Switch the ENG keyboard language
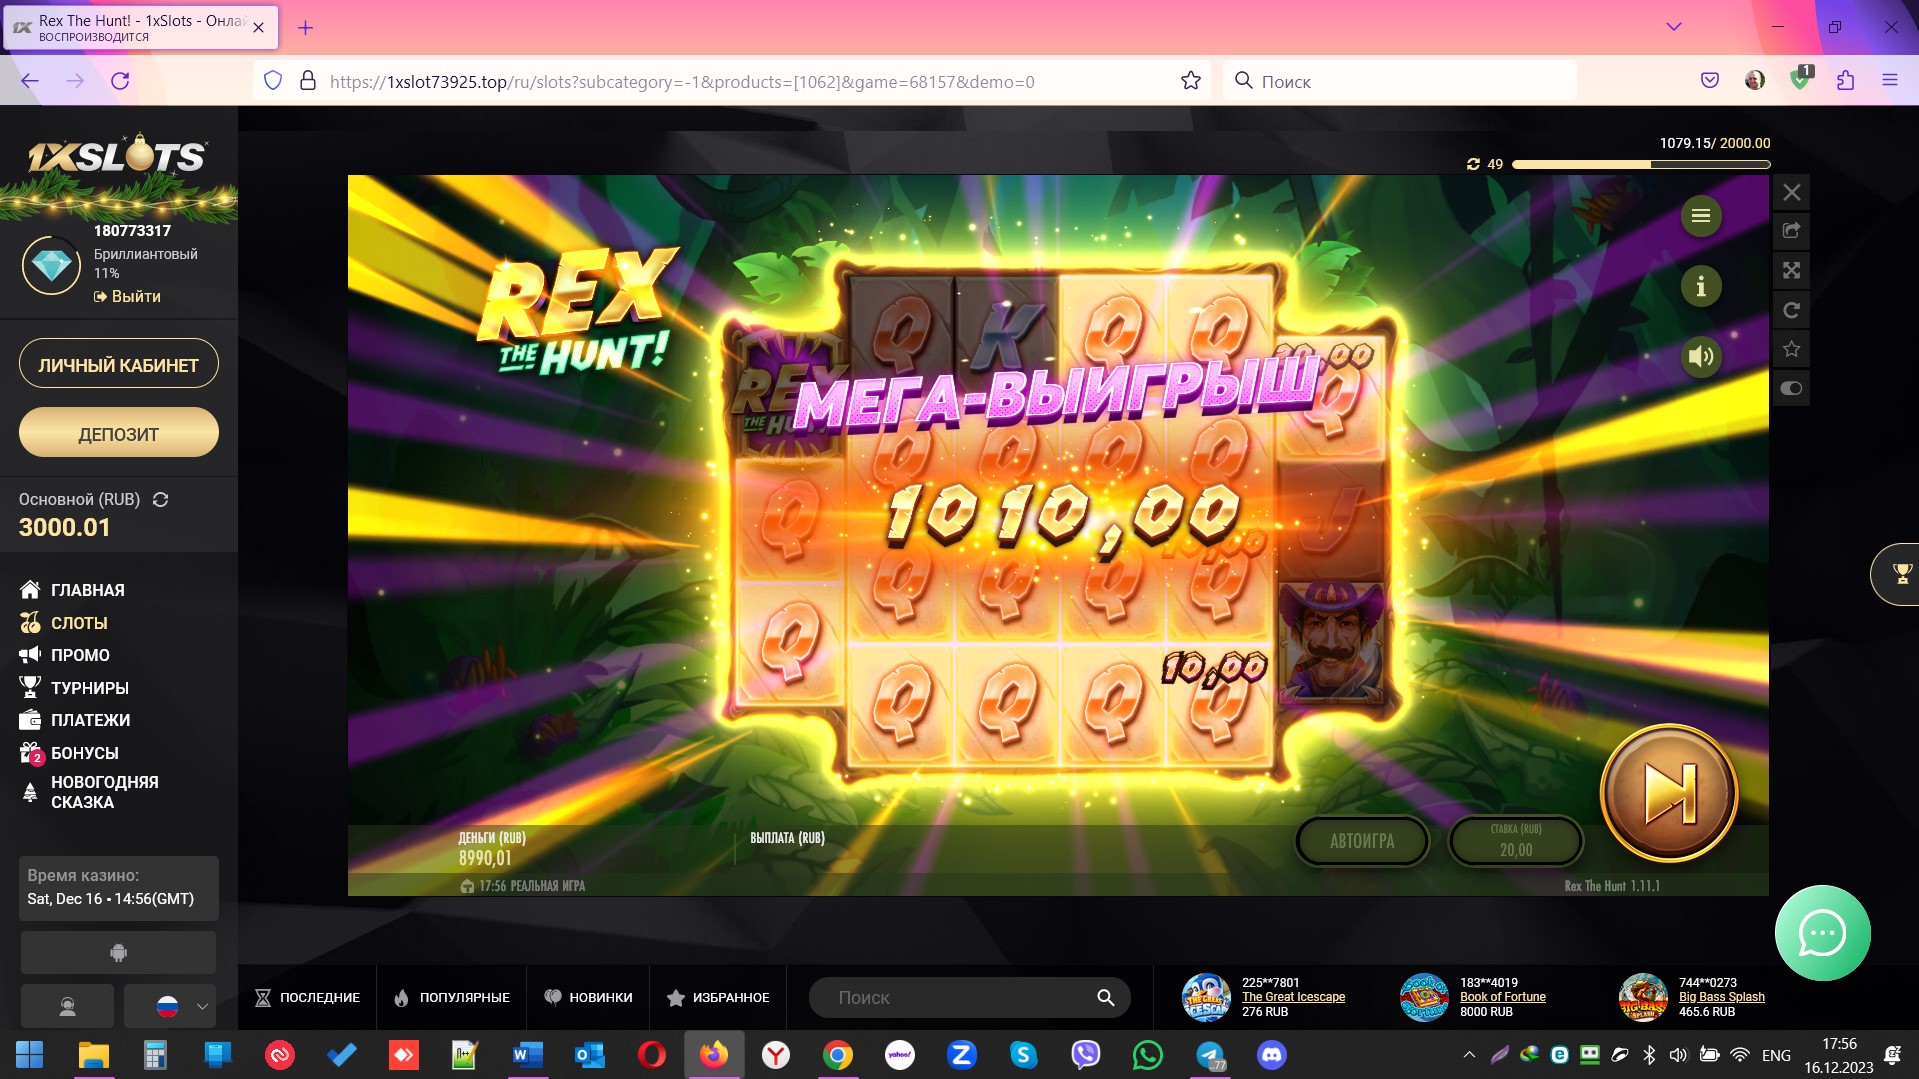This screenshot has height=1079, width=1919. [x=1776, y=1055]
